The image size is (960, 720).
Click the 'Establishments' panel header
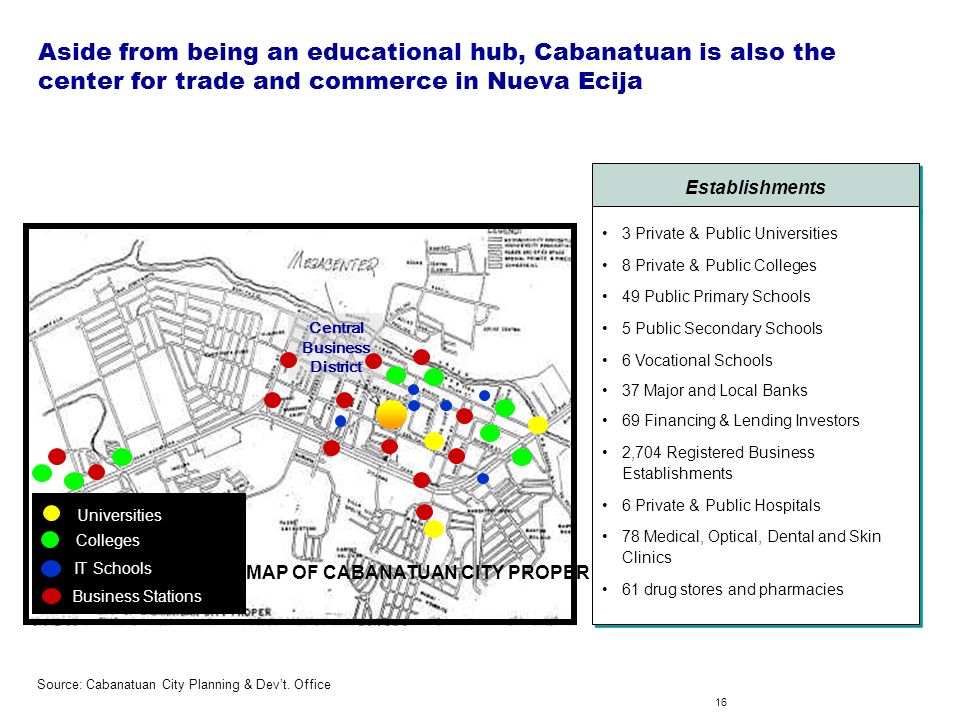click(756, 186)
